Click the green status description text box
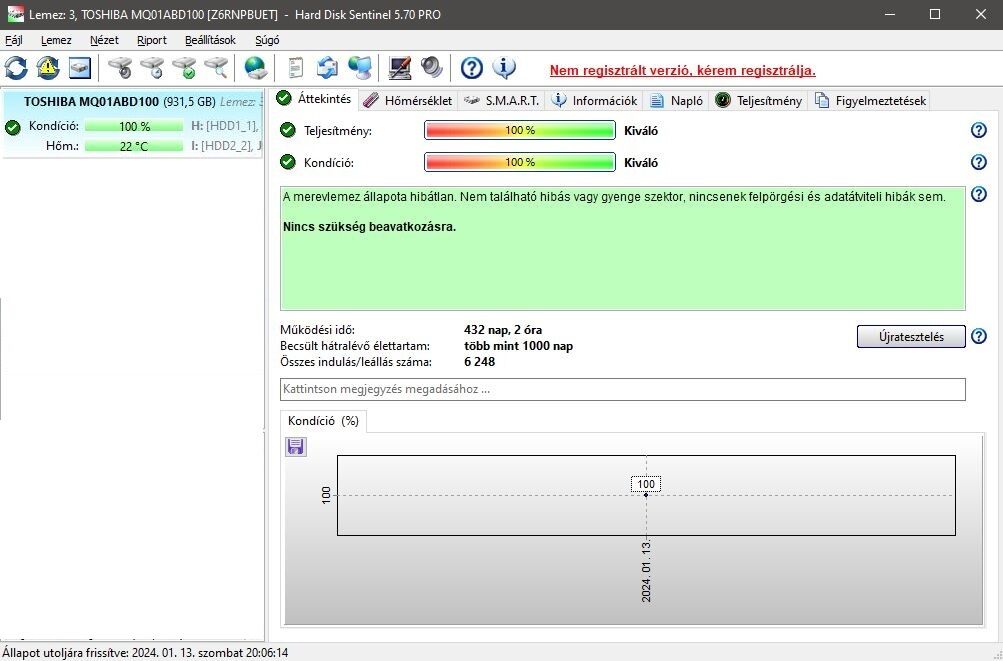The image size is (1003, 661). point(622,248)
